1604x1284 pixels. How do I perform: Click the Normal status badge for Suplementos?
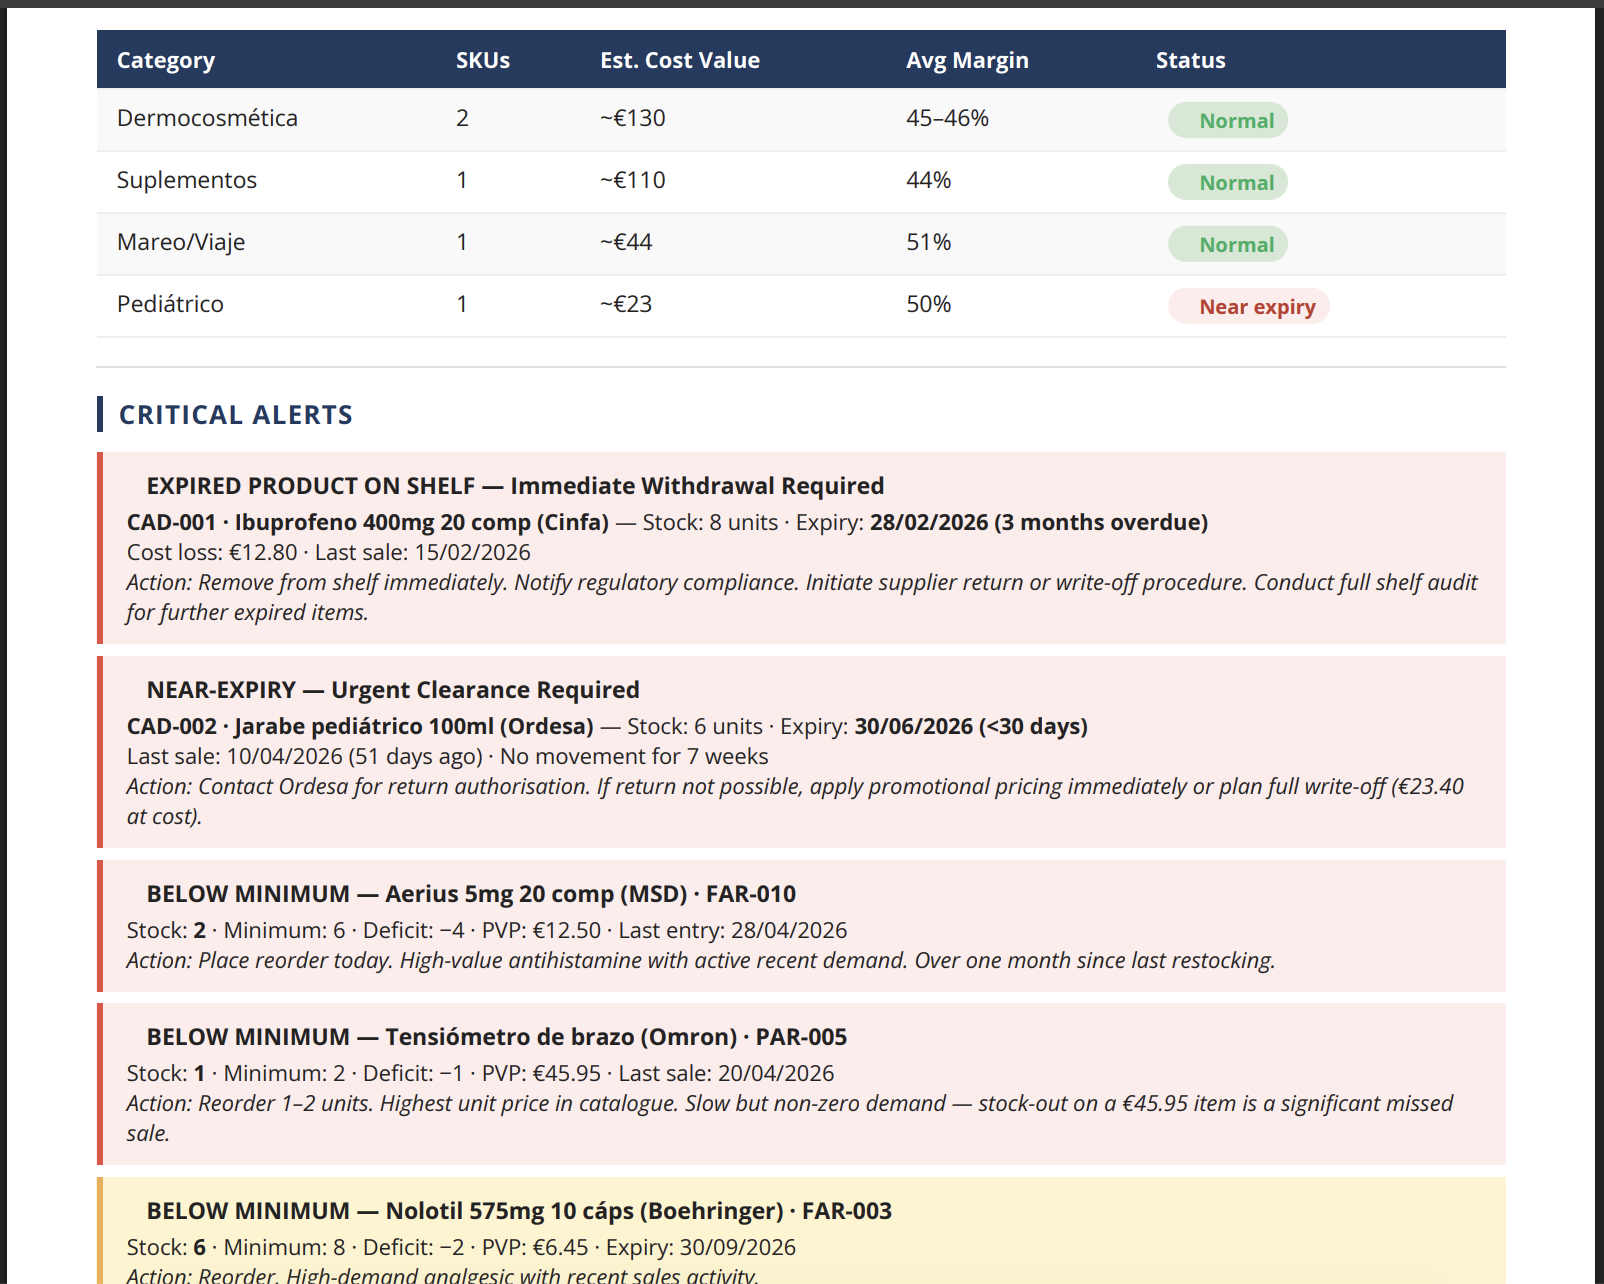pos(1228,182)
